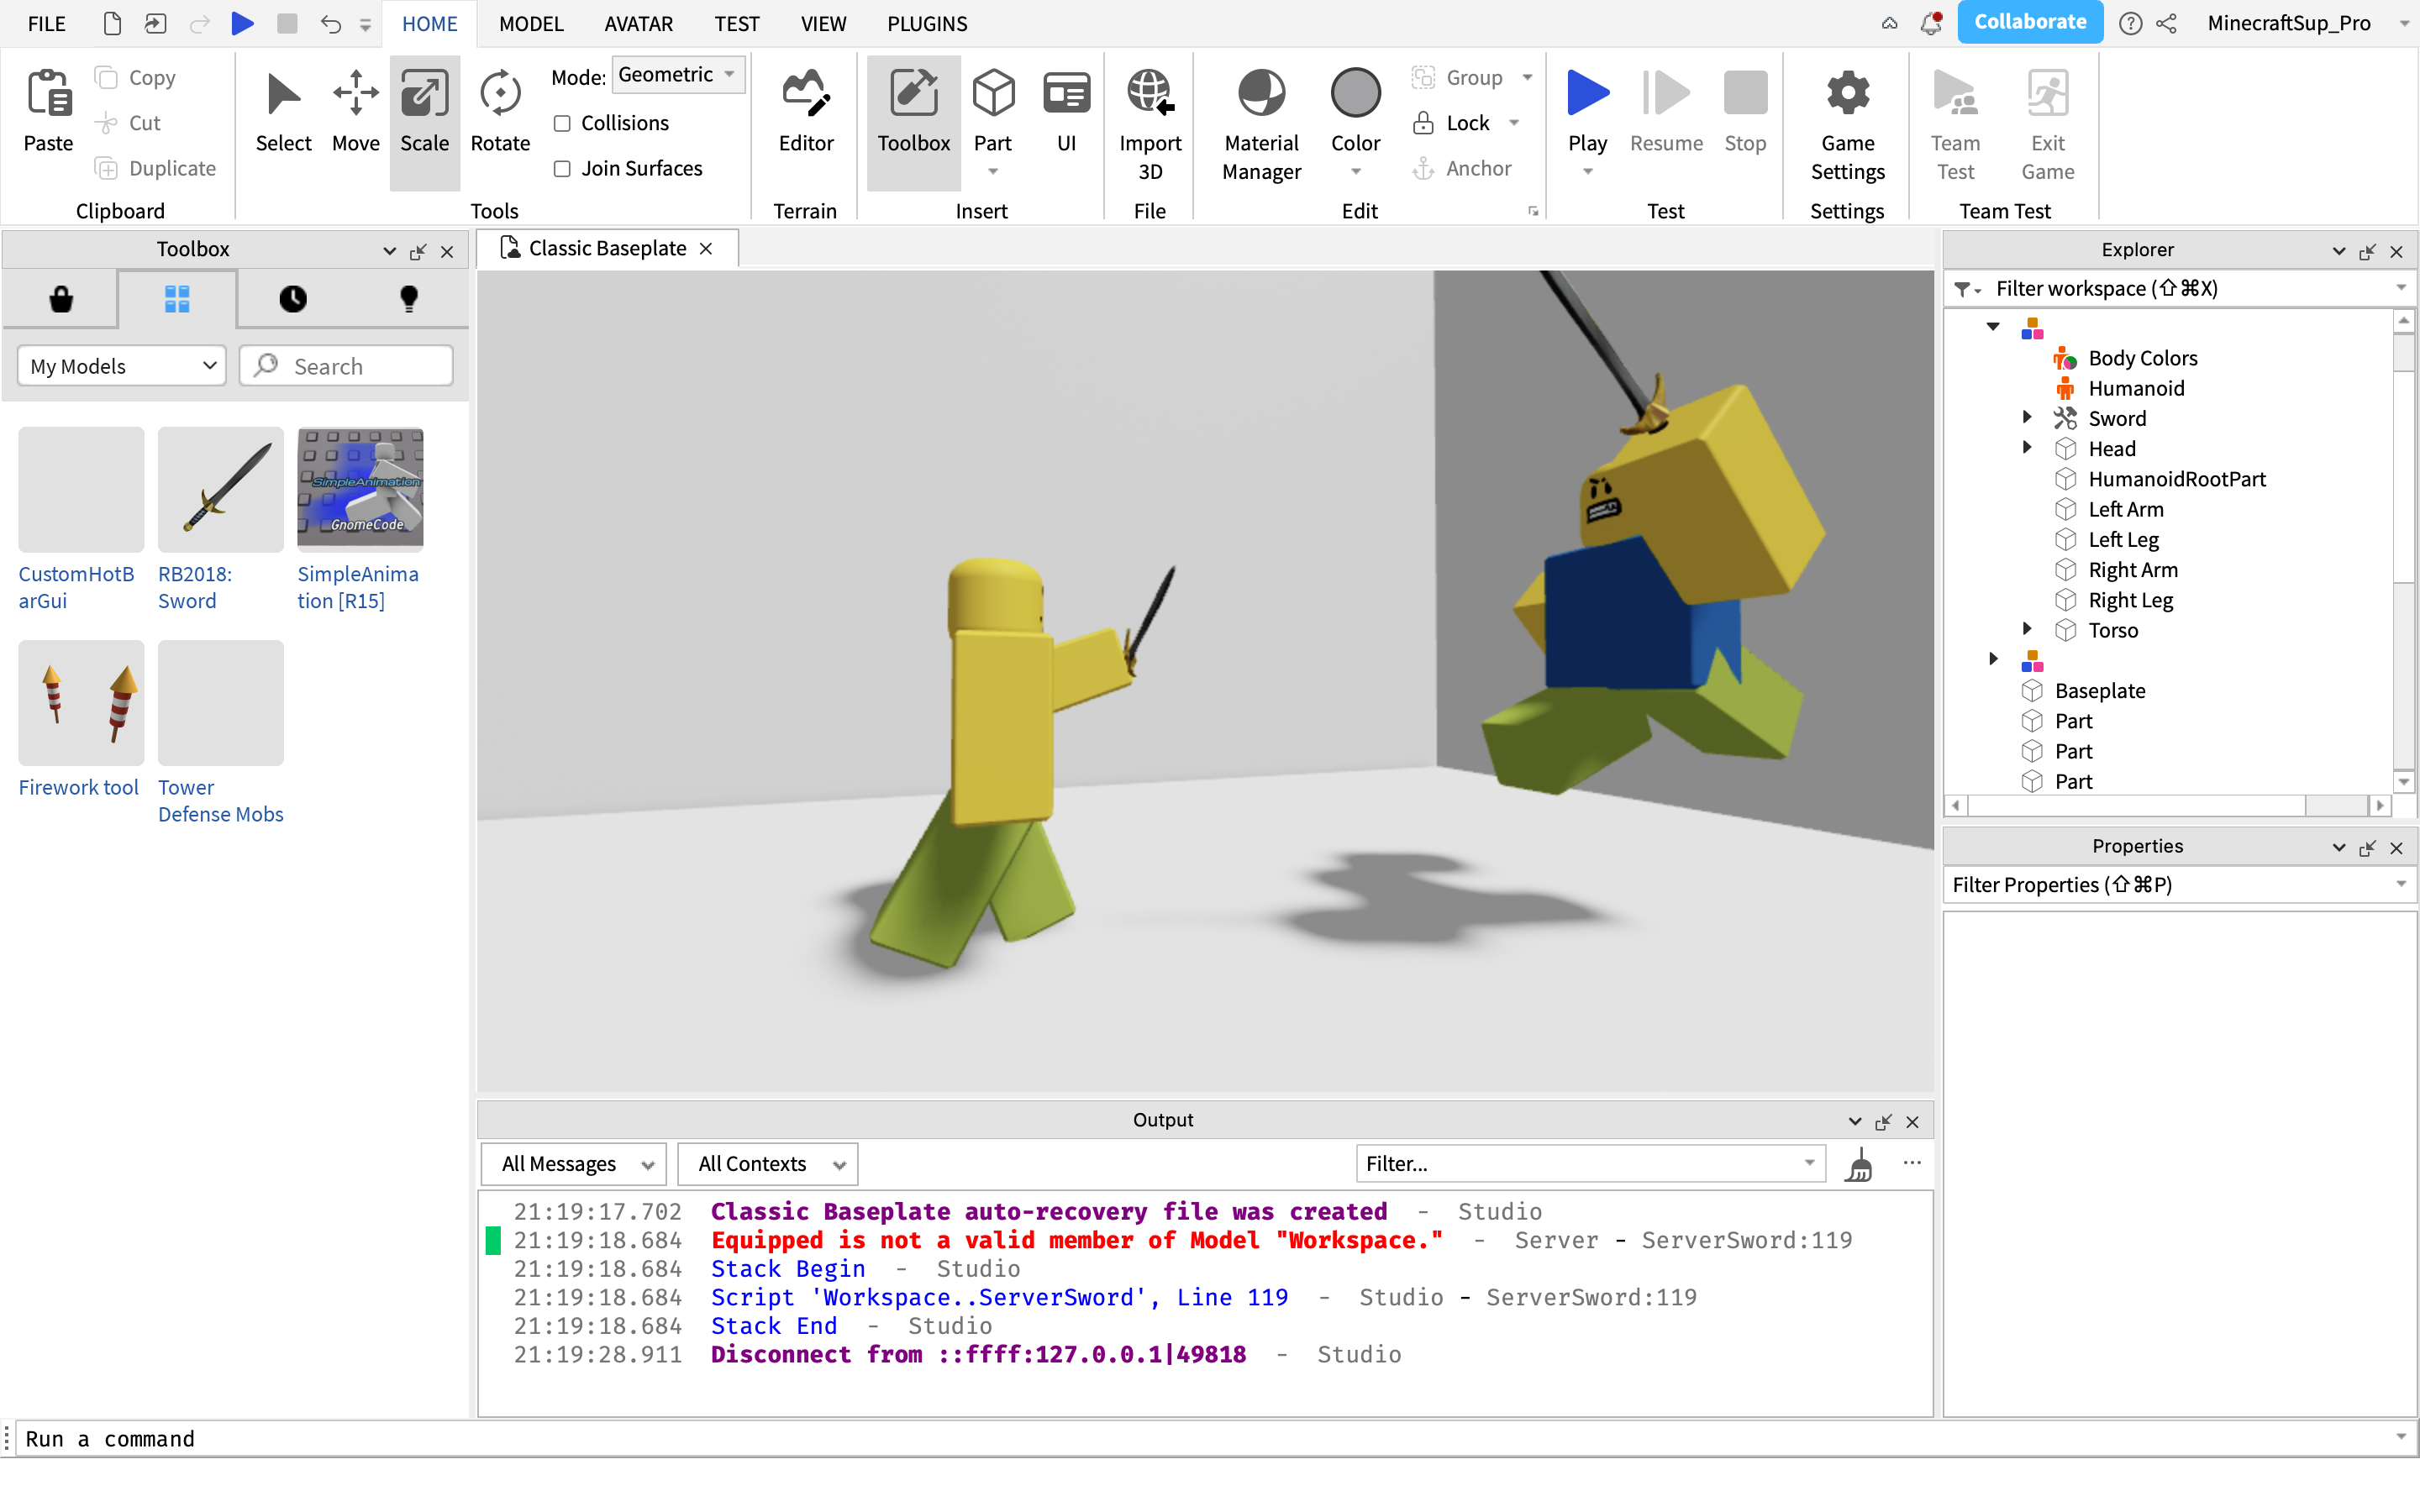This screenshot has width=2420, height=1512.
Task: Switch to Toolbox Inventory grid tab
Action: tap(177, 299)
